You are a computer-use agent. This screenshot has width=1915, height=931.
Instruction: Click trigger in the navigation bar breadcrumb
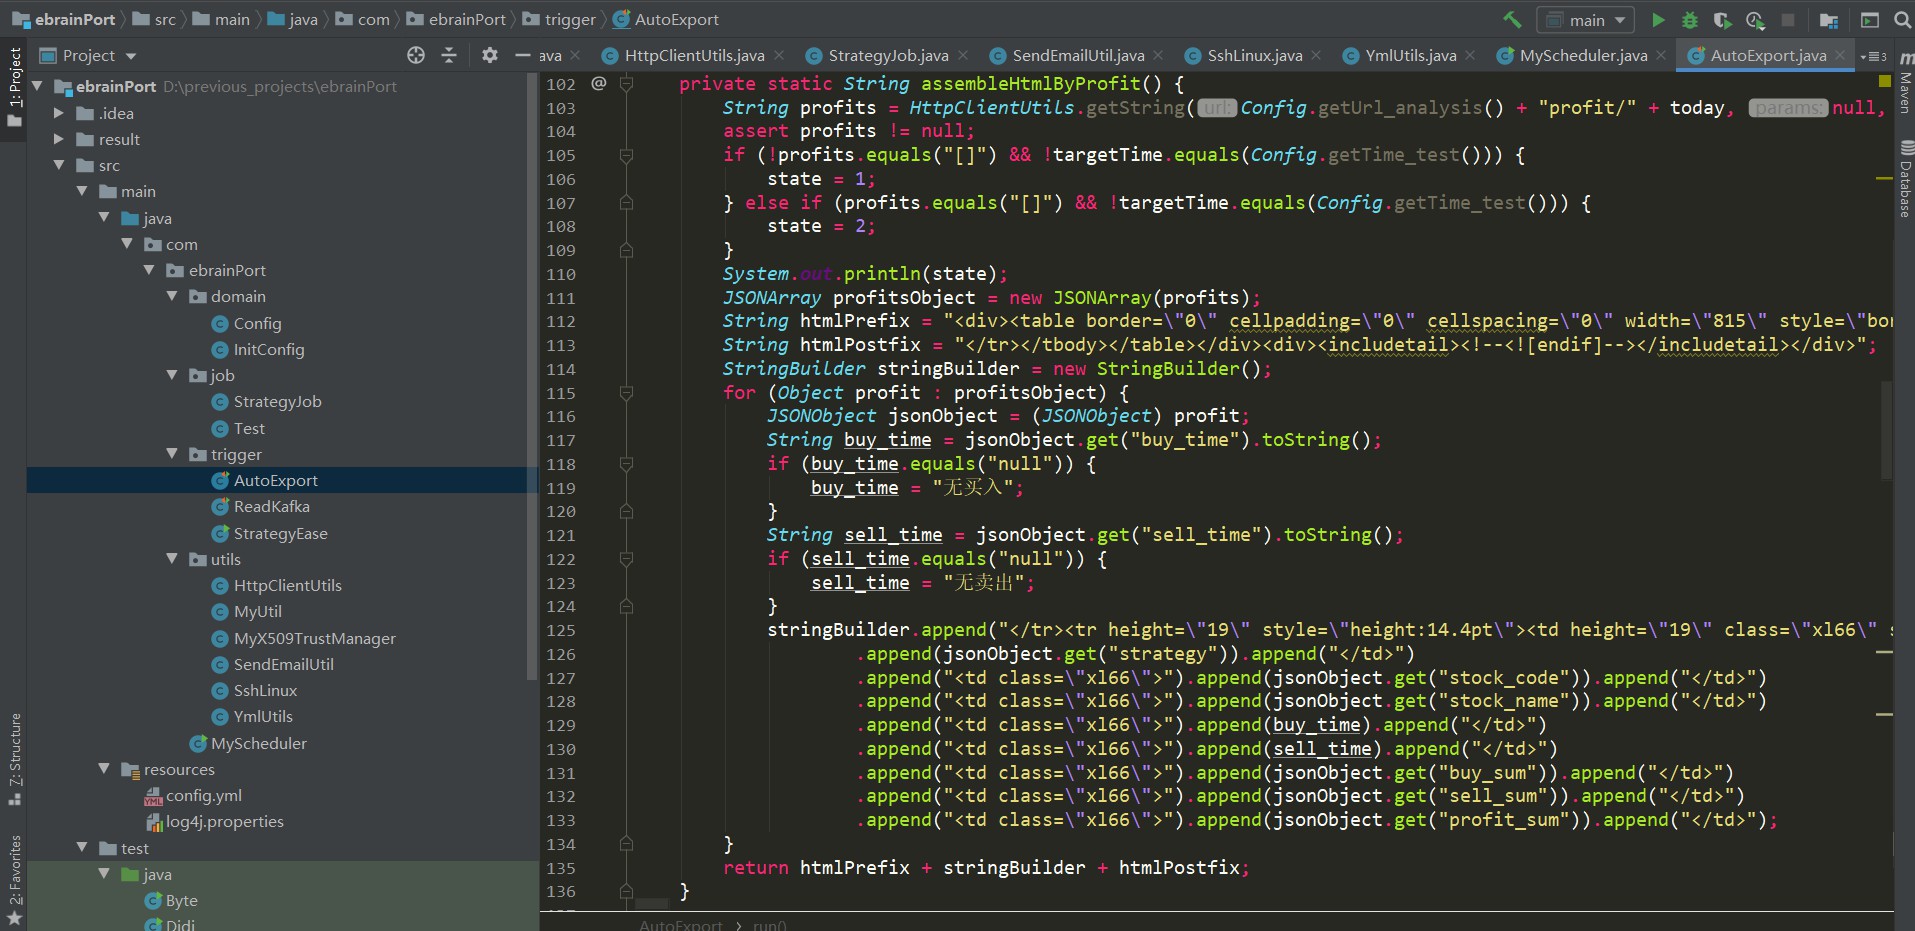(x=560, y=20)
